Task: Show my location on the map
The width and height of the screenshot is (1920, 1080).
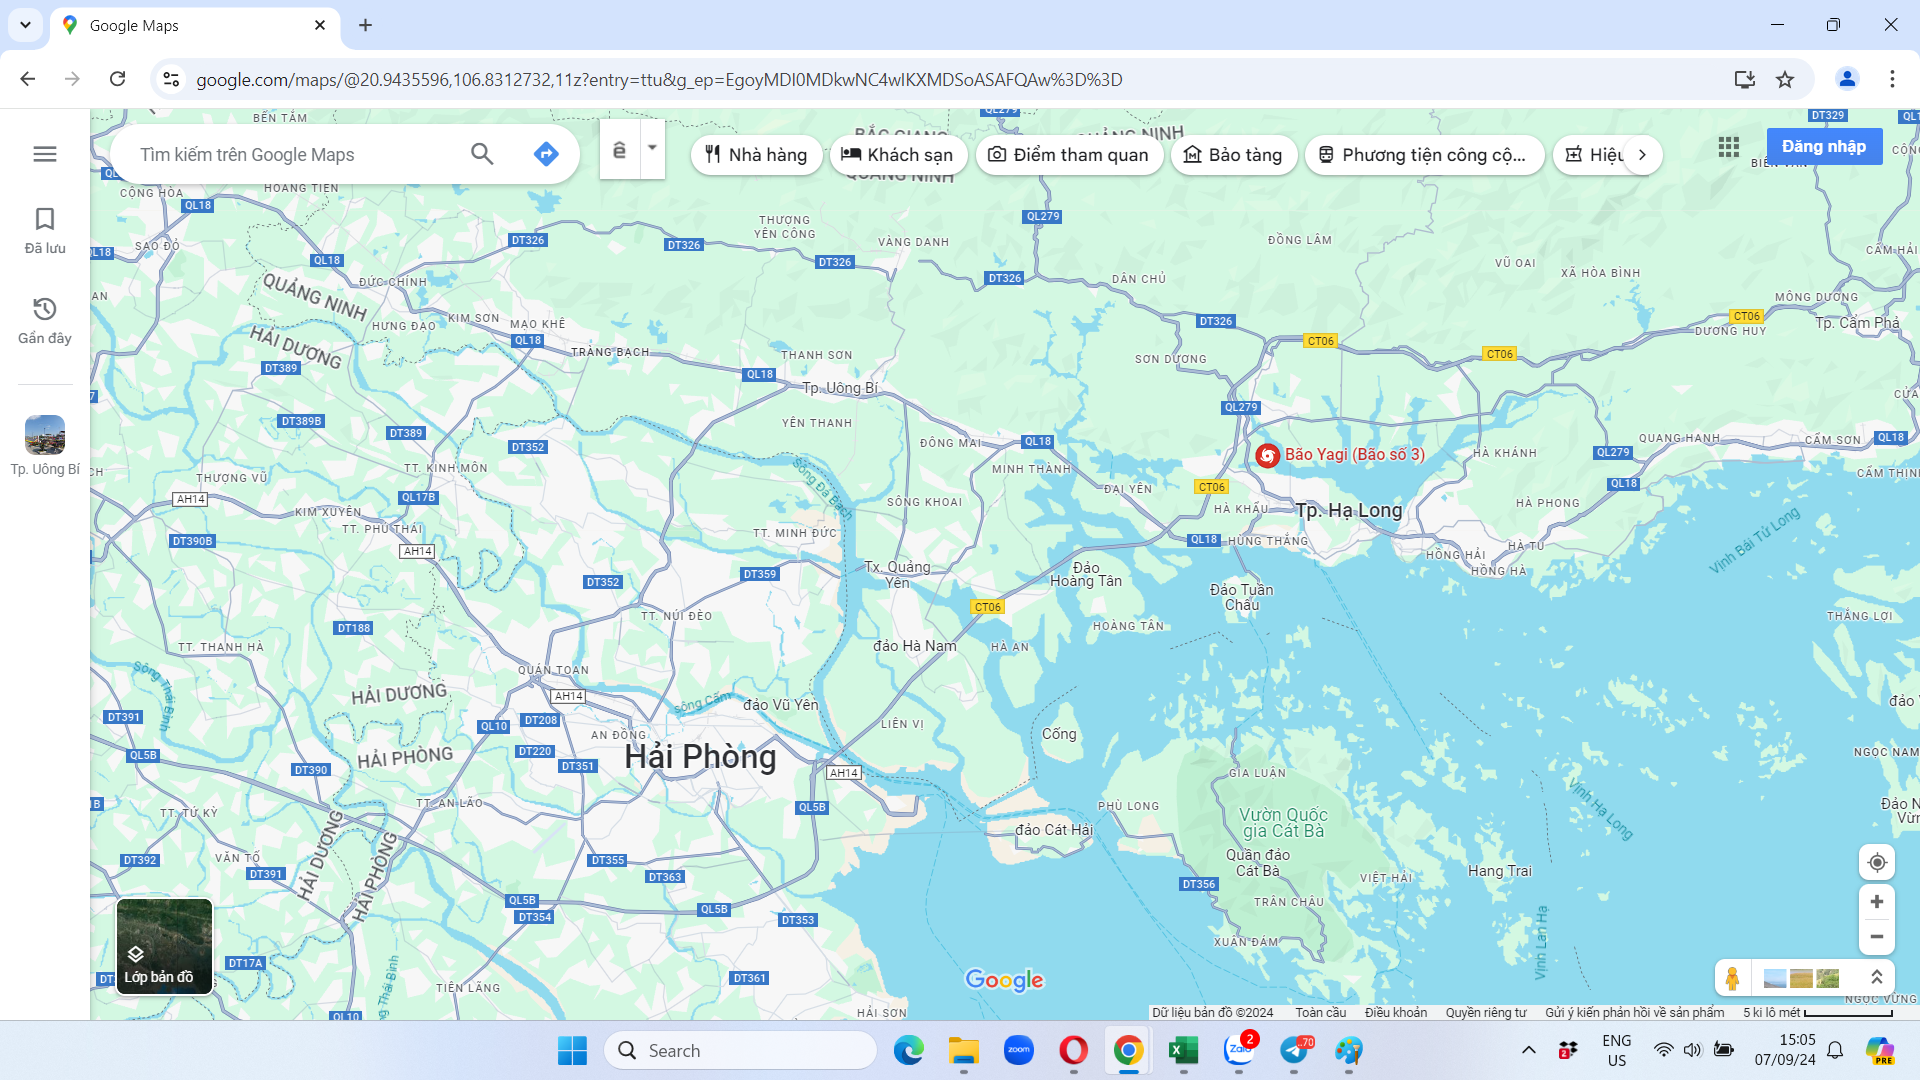Action: [1877, 862]
